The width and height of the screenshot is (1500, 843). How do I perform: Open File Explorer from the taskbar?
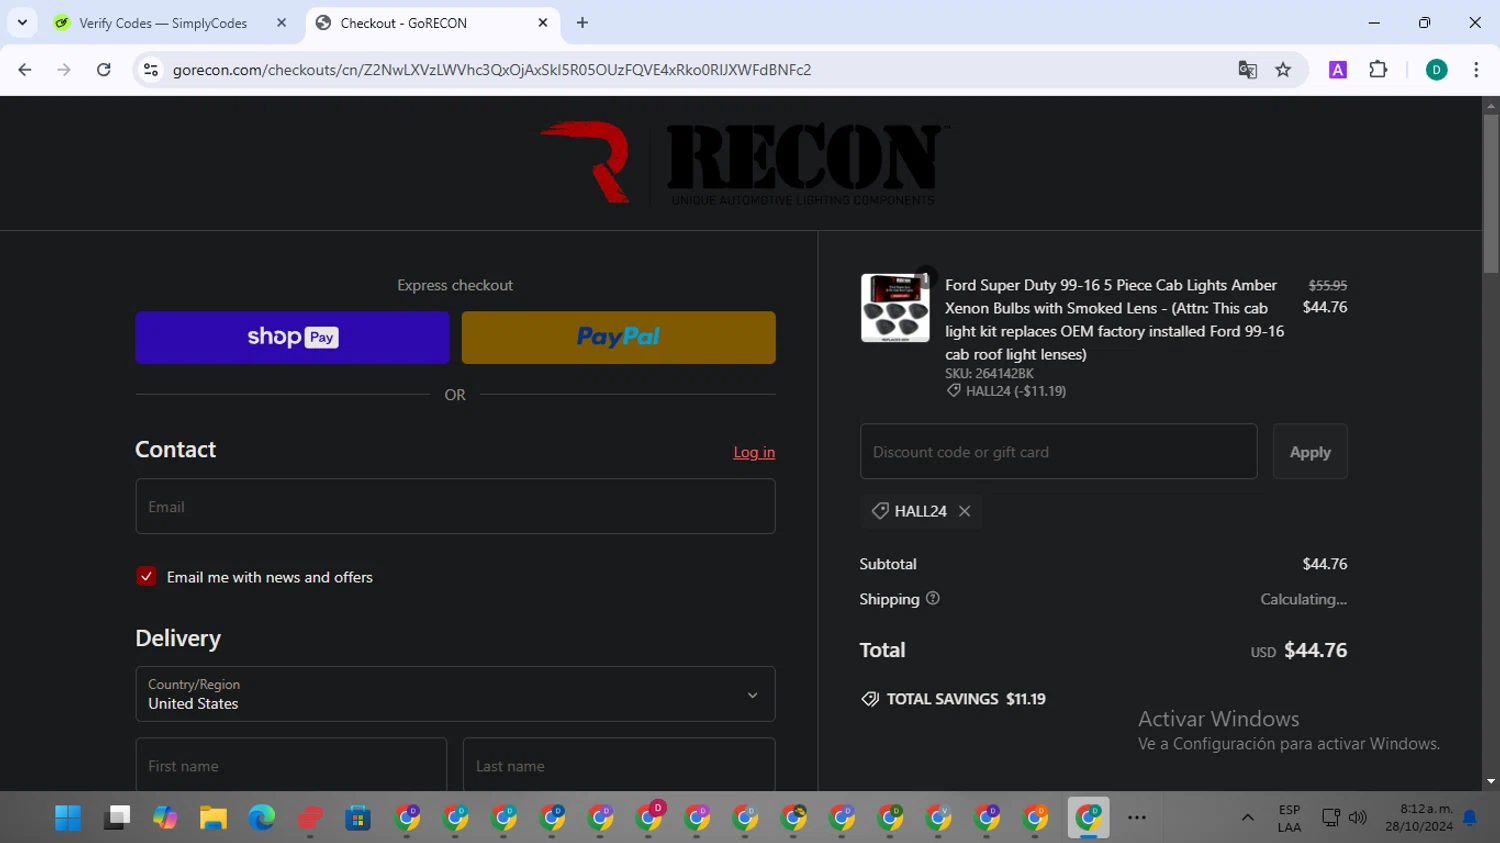click(213, 818)
